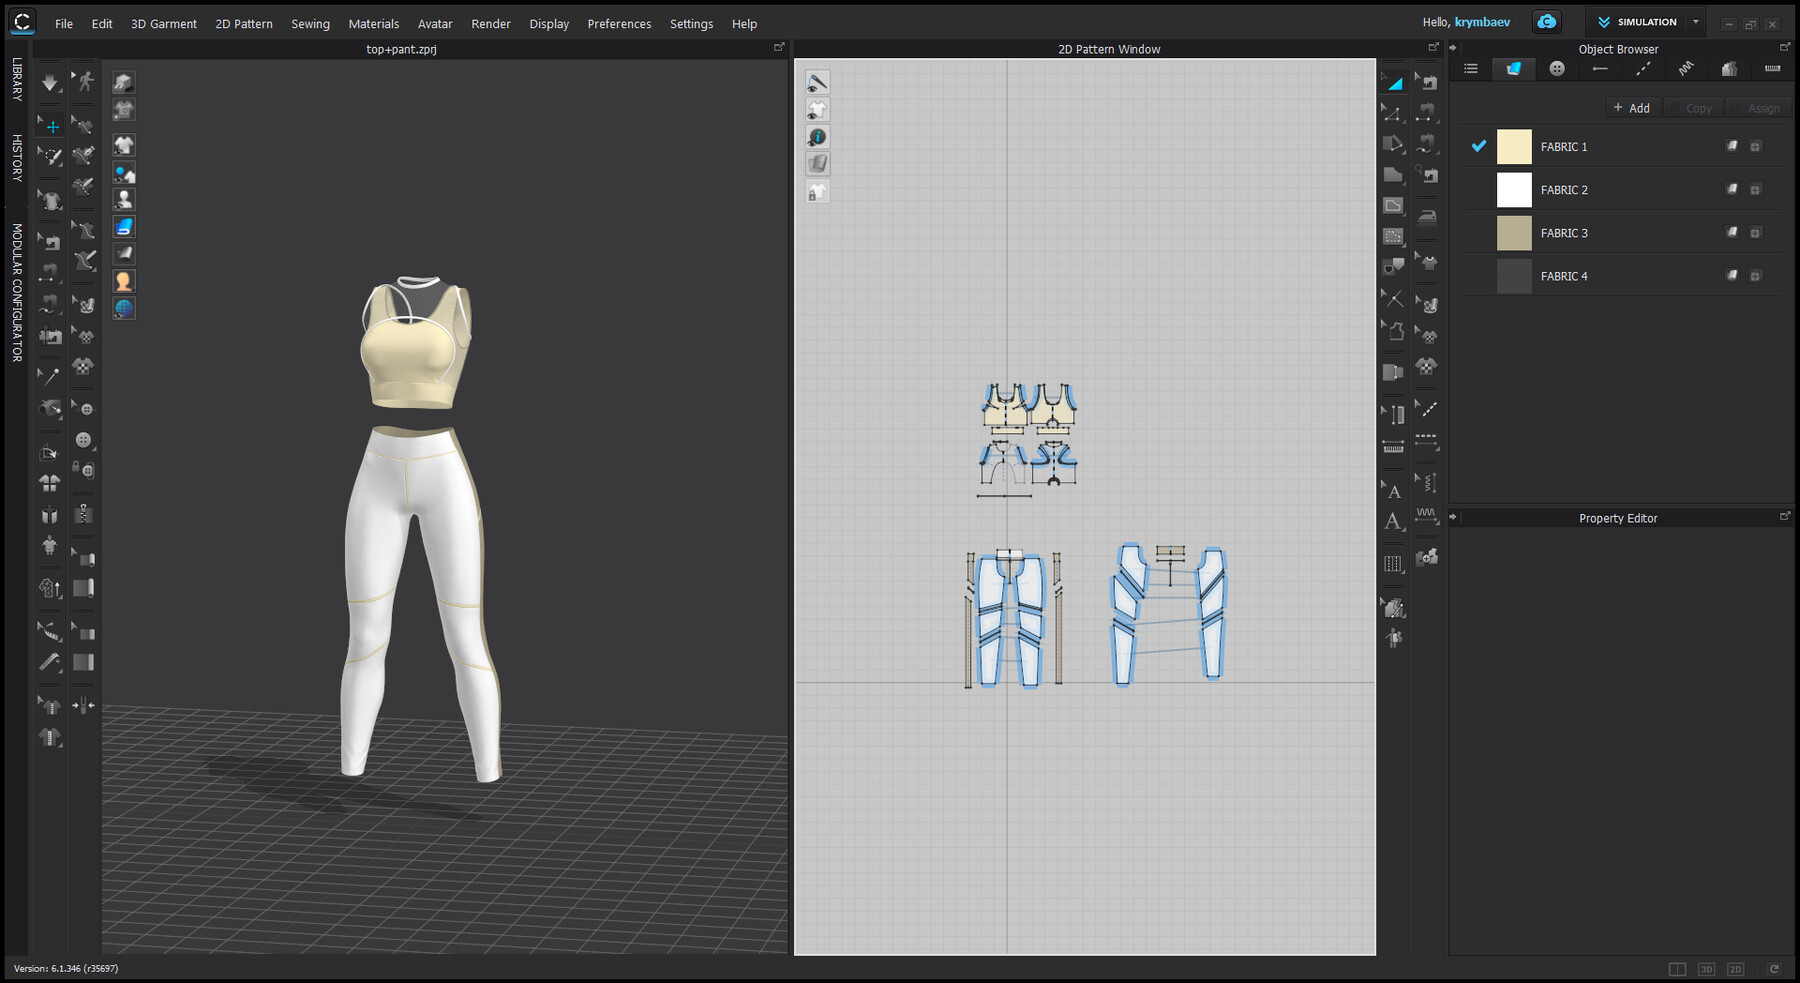Add a new fabric
Image resolution: width=1800 pixels, height=983 pixels.
point(1632,108)
